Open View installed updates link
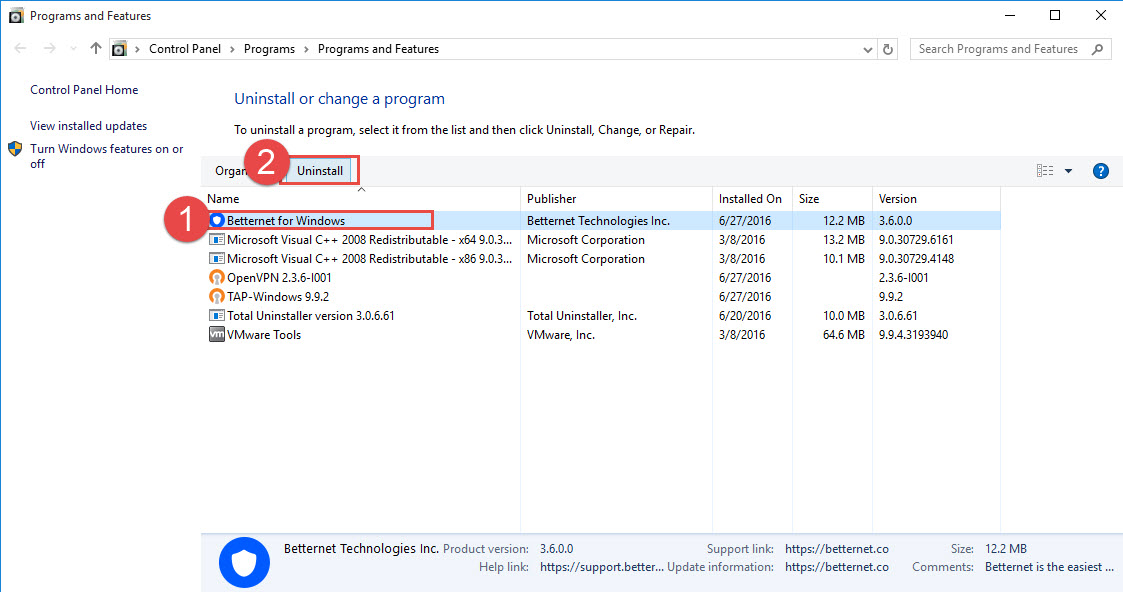 88,125
